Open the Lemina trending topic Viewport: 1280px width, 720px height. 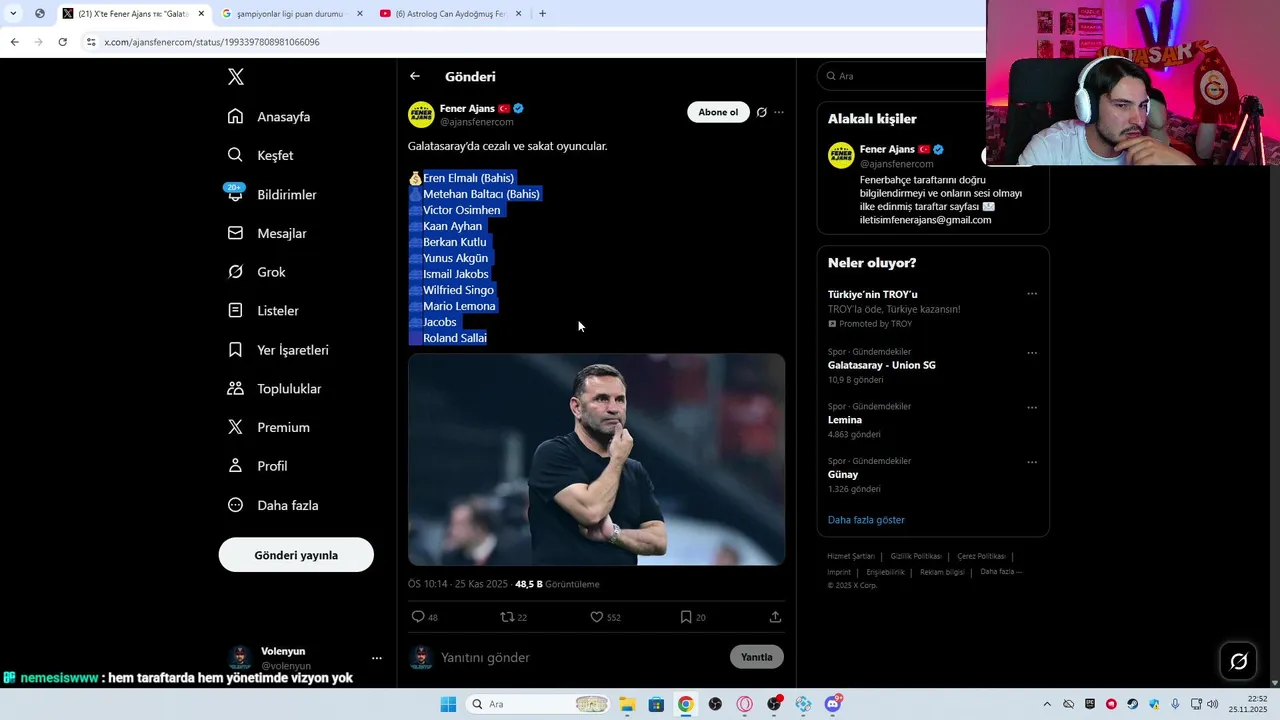(845, 420)
